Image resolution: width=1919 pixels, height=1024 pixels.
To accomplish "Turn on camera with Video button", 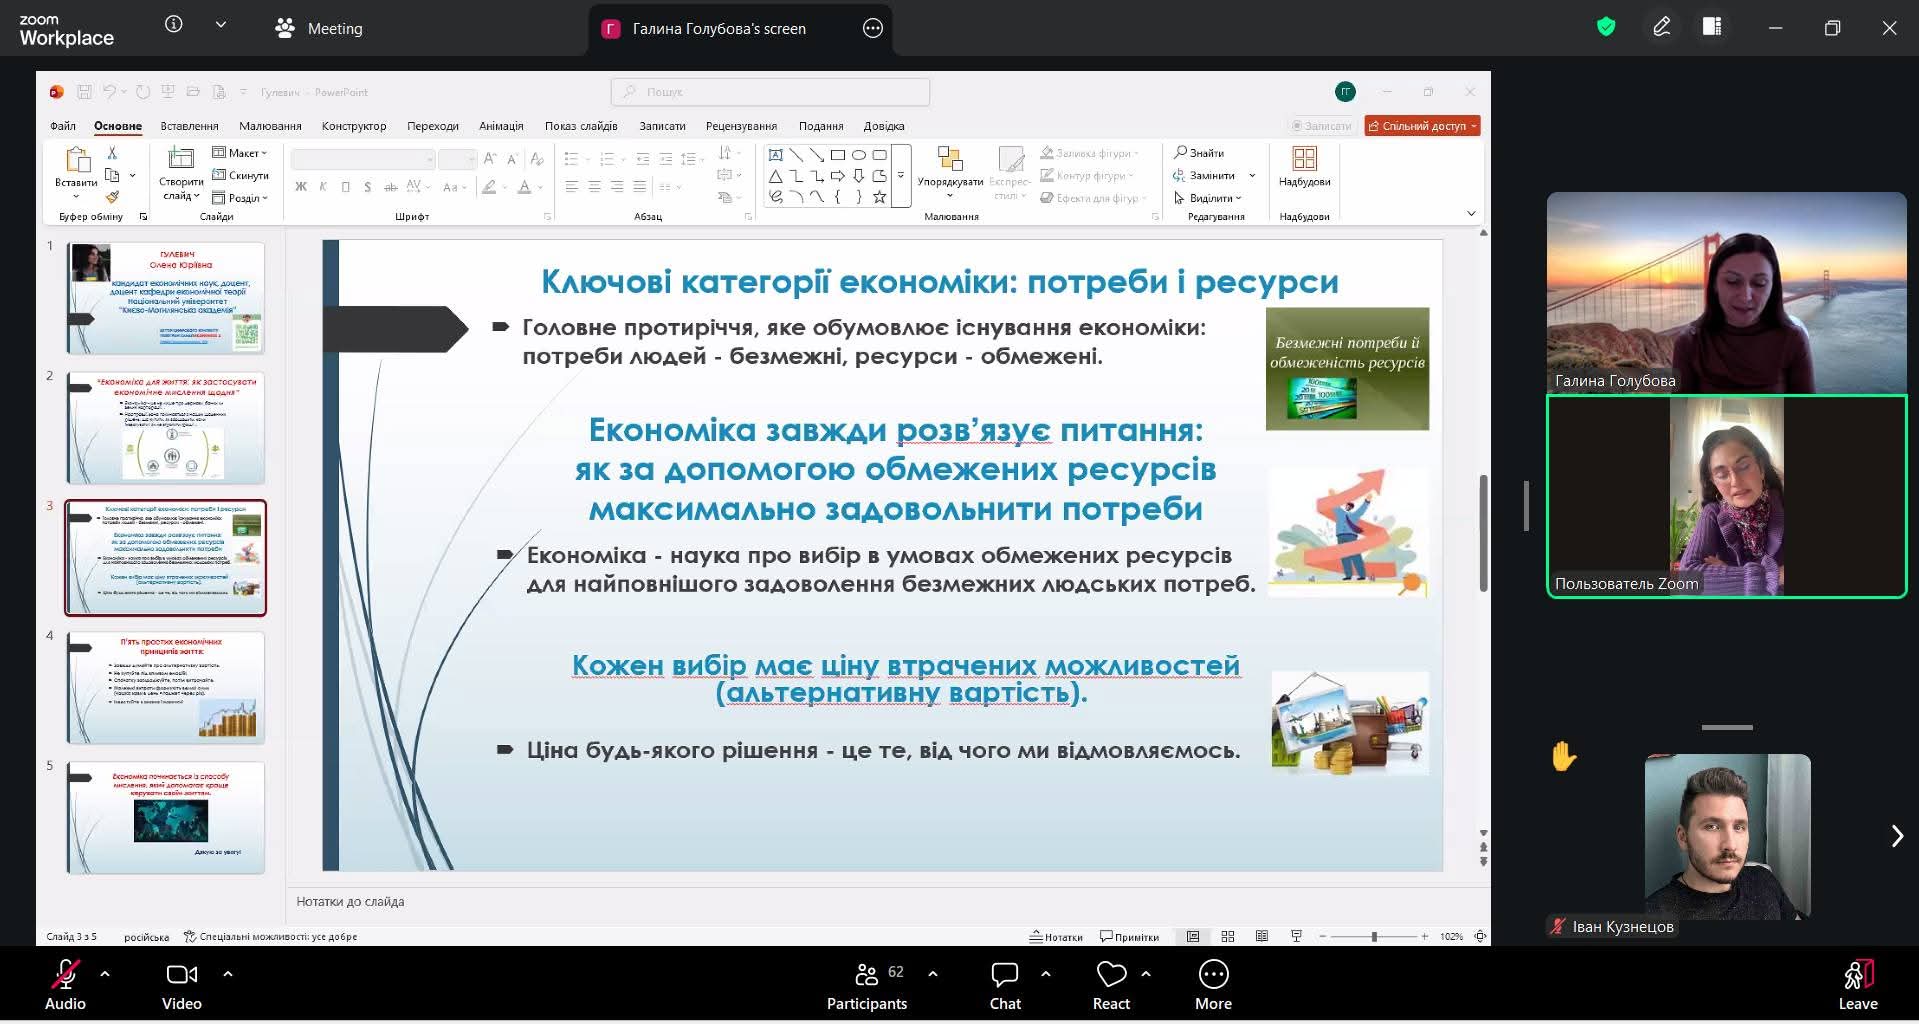I will pyautogui.click(x=181, y=984).
